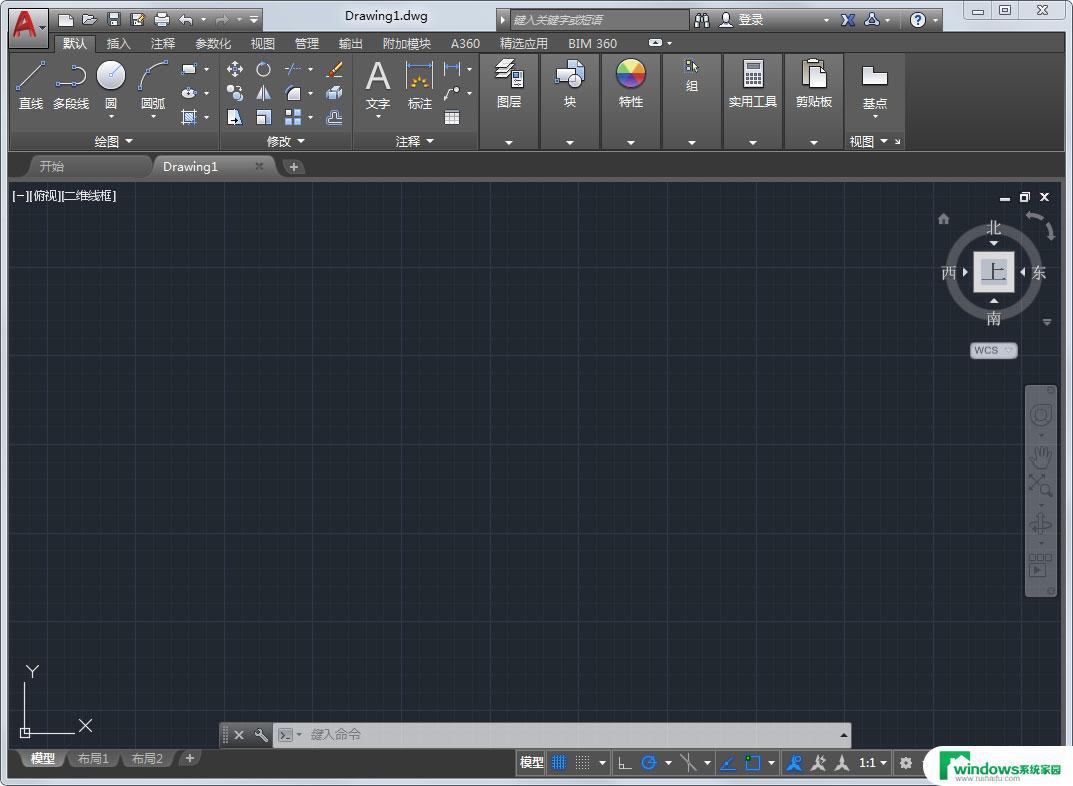Toggle annotation visibility icon in status bar
Screen dimensions: 1073x786
click(794, 762)
